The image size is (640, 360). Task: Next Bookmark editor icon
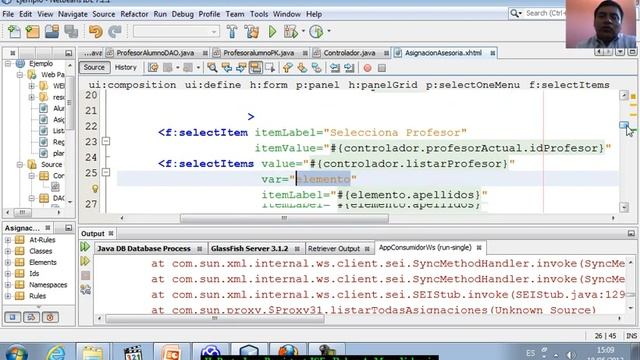tap(302, 68)
